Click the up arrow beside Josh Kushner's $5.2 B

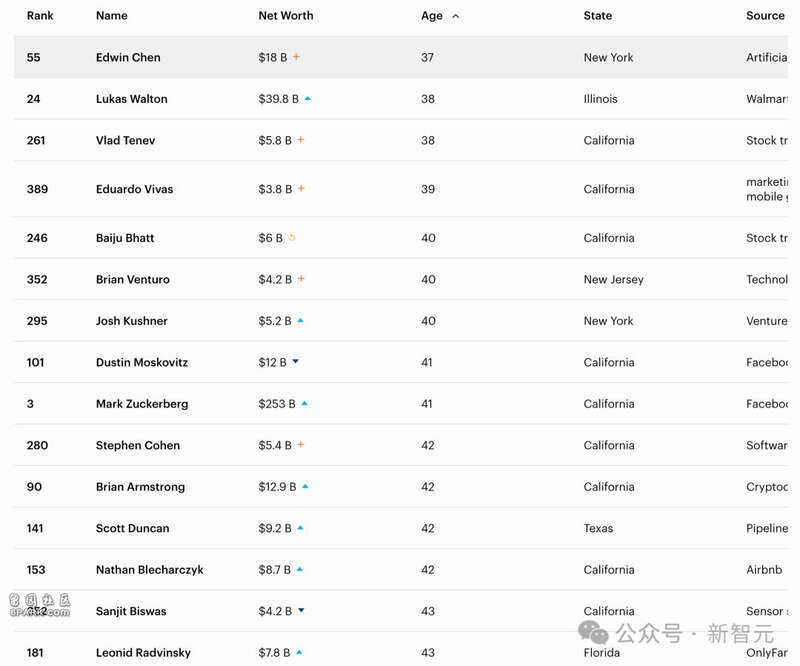301,321
